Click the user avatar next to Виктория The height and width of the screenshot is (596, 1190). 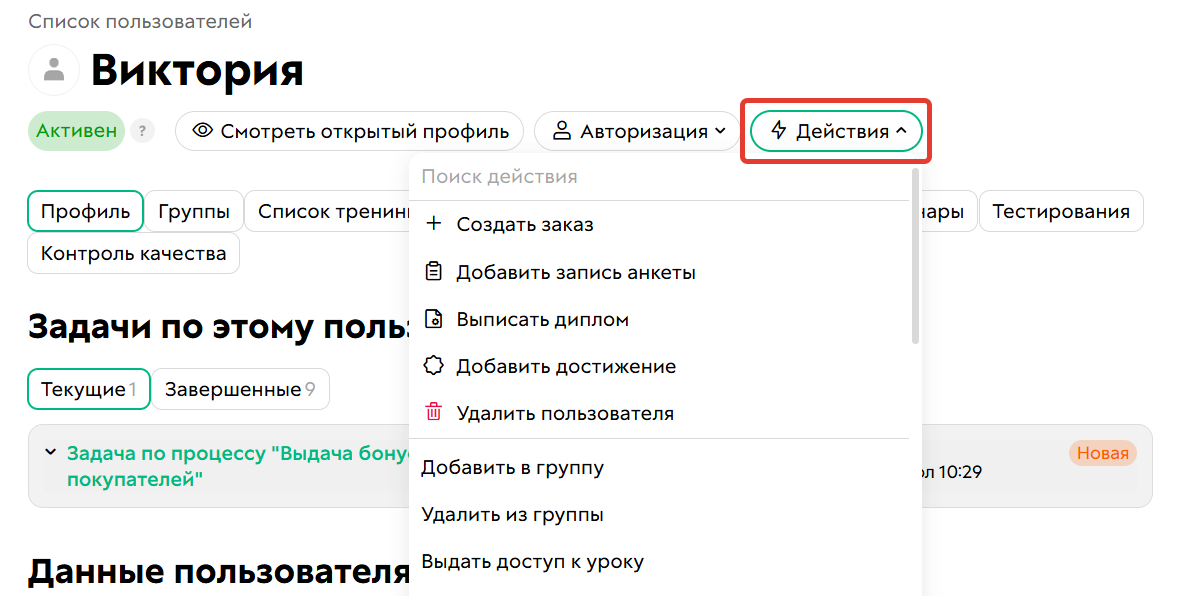click(53, 70)
